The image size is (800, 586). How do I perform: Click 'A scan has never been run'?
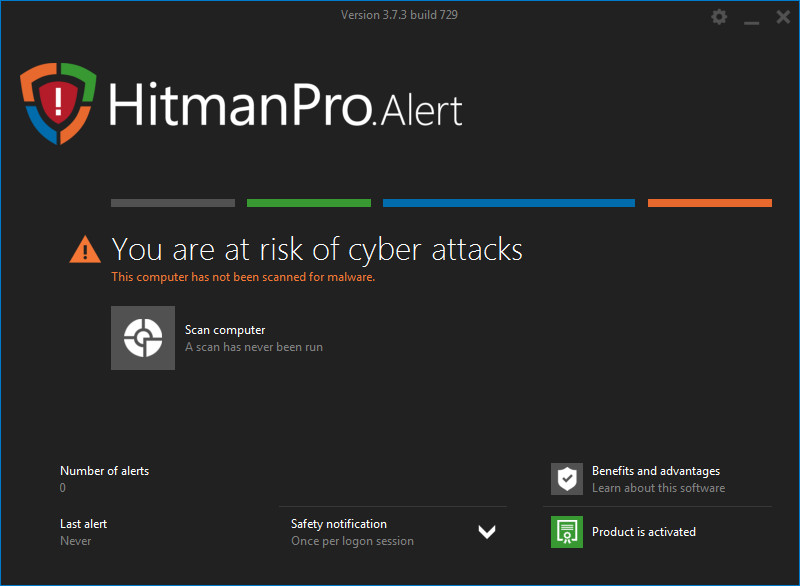[x=254, y=347]
